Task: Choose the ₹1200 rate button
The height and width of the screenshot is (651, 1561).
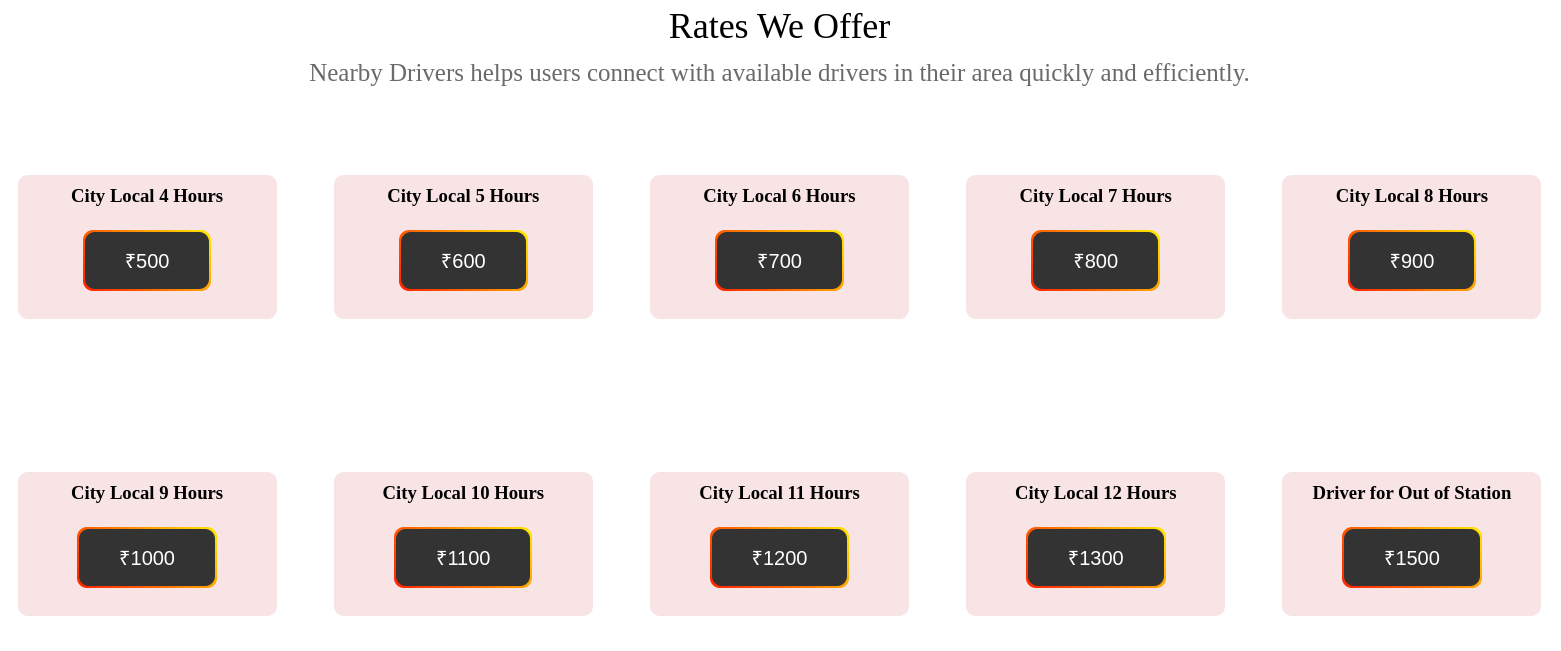Action: 779,558
